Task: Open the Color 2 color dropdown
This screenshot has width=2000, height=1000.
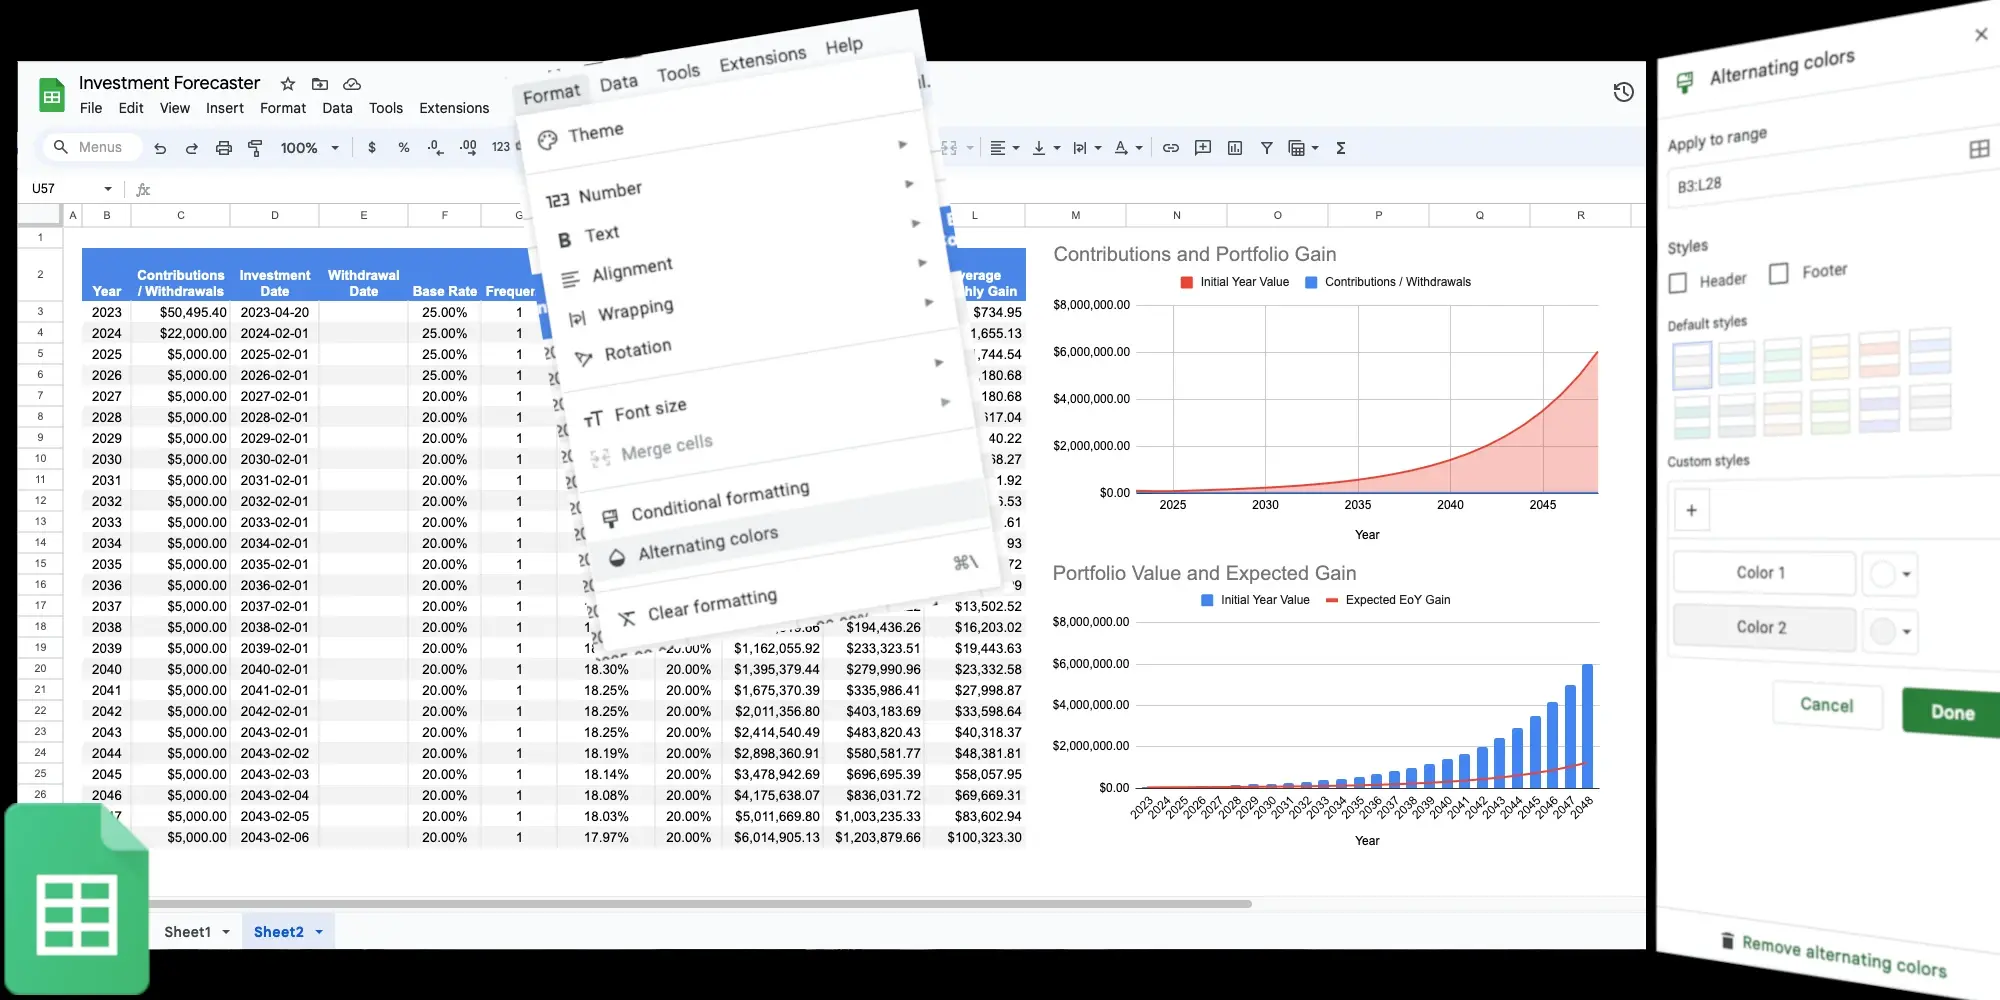Action: [x=1890, y=630]
